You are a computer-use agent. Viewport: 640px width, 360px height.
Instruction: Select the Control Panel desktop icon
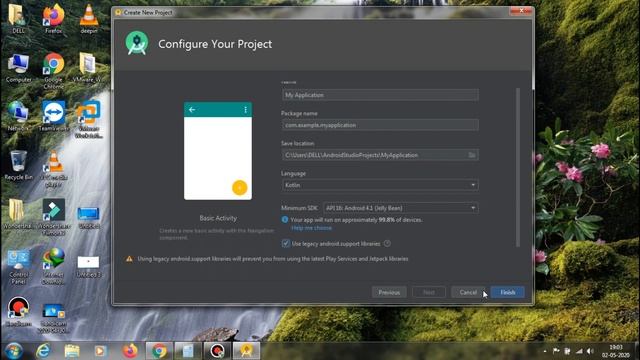pyautogui.click(x=18, y=266)
